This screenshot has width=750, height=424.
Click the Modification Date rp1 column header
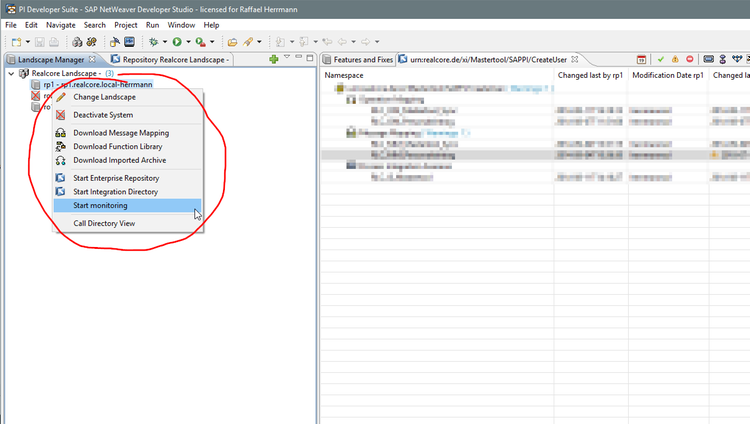click(668, 75)
